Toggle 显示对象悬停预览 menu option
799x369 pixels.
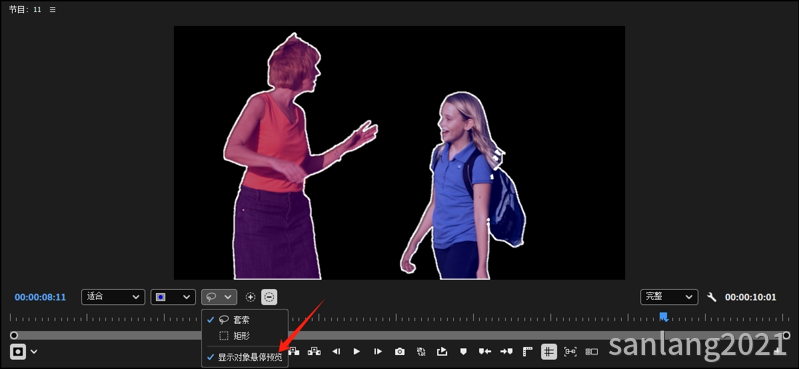[245, 357]
